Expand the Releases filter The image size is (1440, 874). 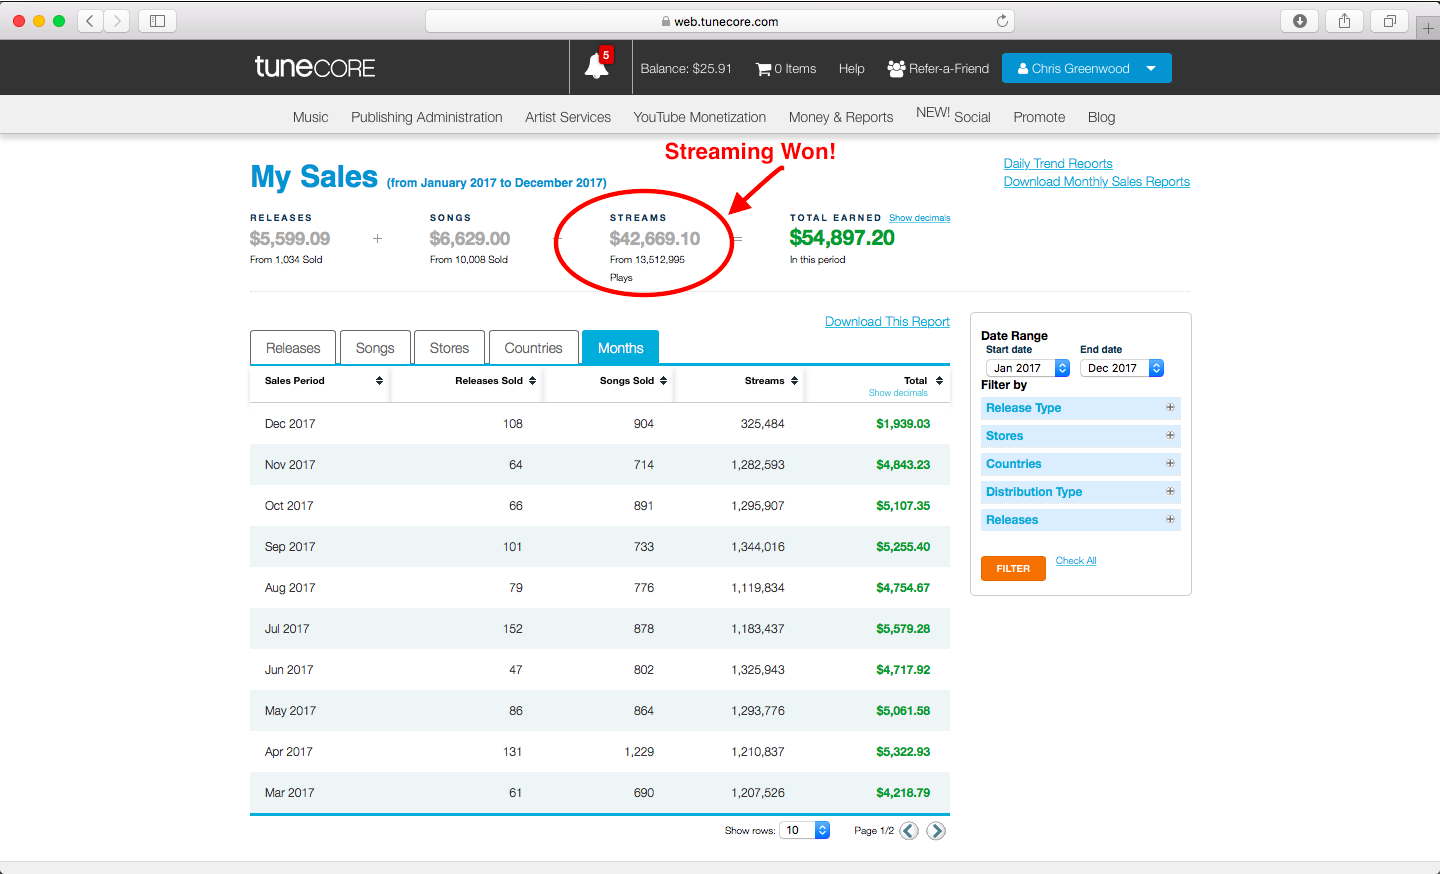(1081, 520)
